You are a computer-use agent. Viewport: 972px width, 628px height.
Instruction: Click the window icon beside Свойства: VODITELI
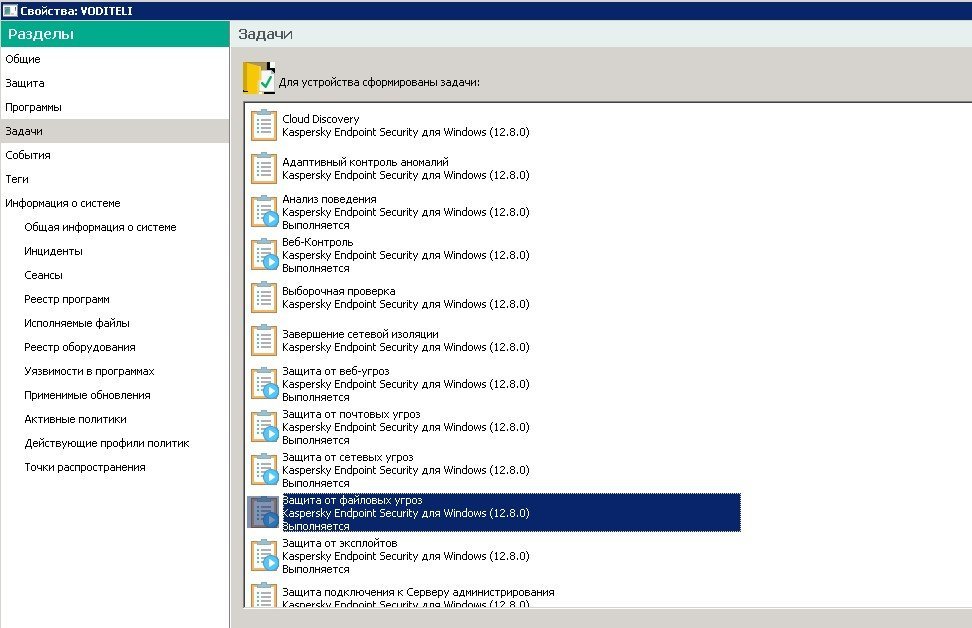pos(9,11)
